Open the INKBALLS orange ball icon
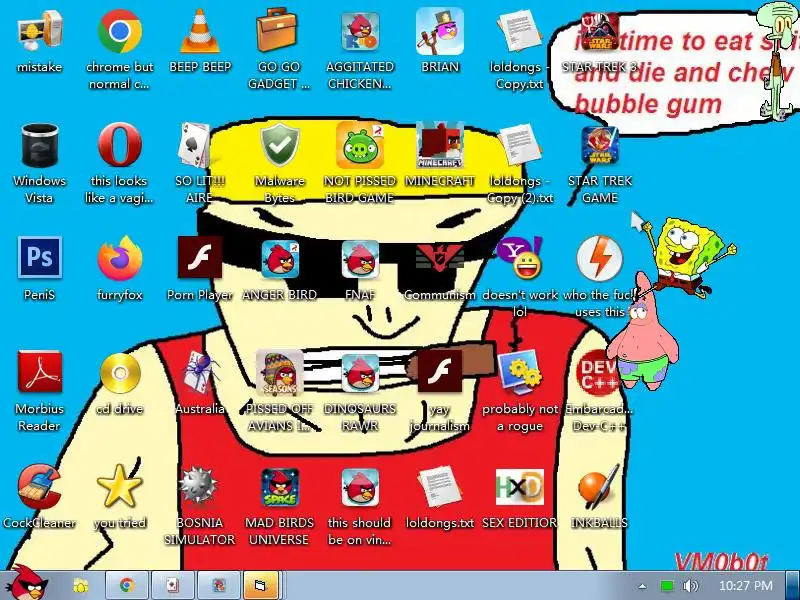 [598, 486]
